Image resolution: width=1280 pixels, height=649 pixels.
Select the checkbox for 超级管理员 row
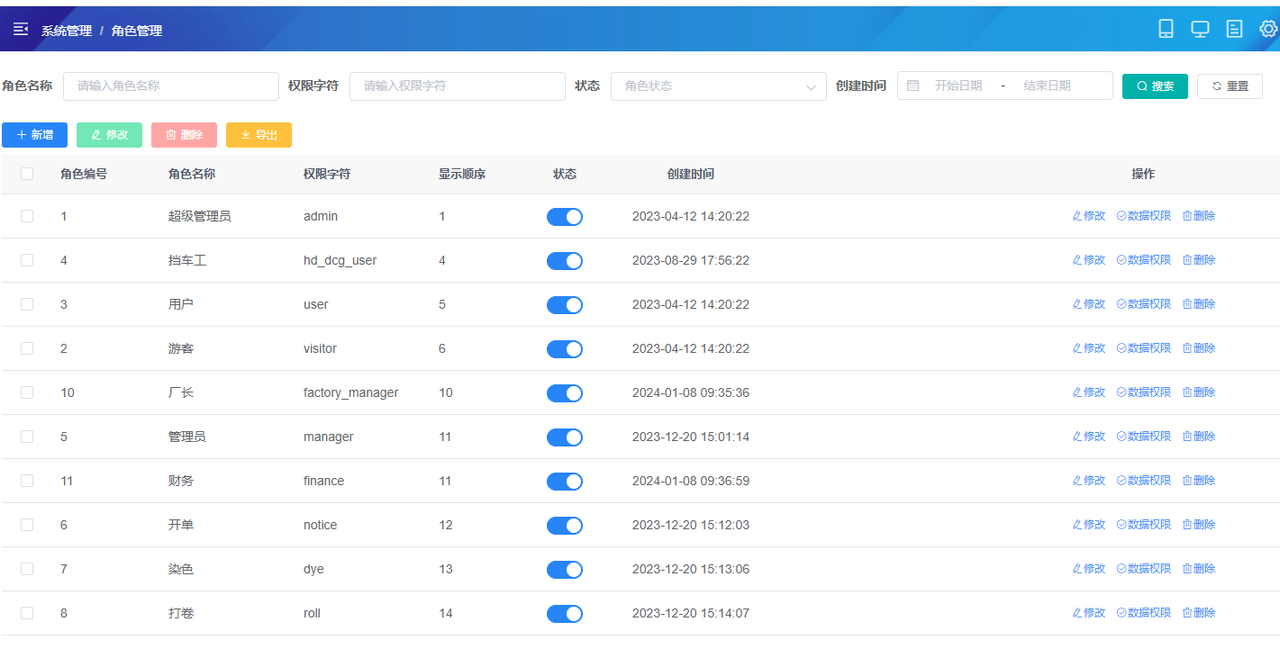[27, 216]
